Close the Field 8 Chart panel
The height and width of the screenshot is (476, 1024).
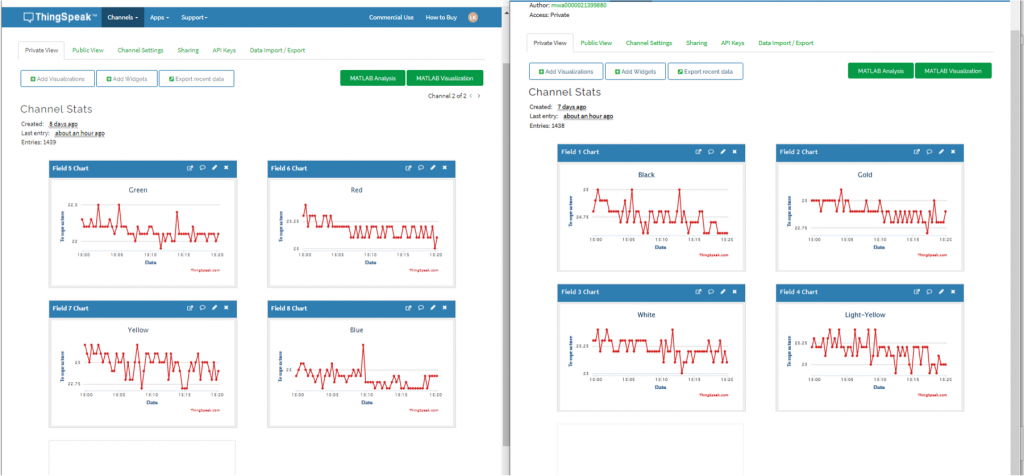coord(445,308)
